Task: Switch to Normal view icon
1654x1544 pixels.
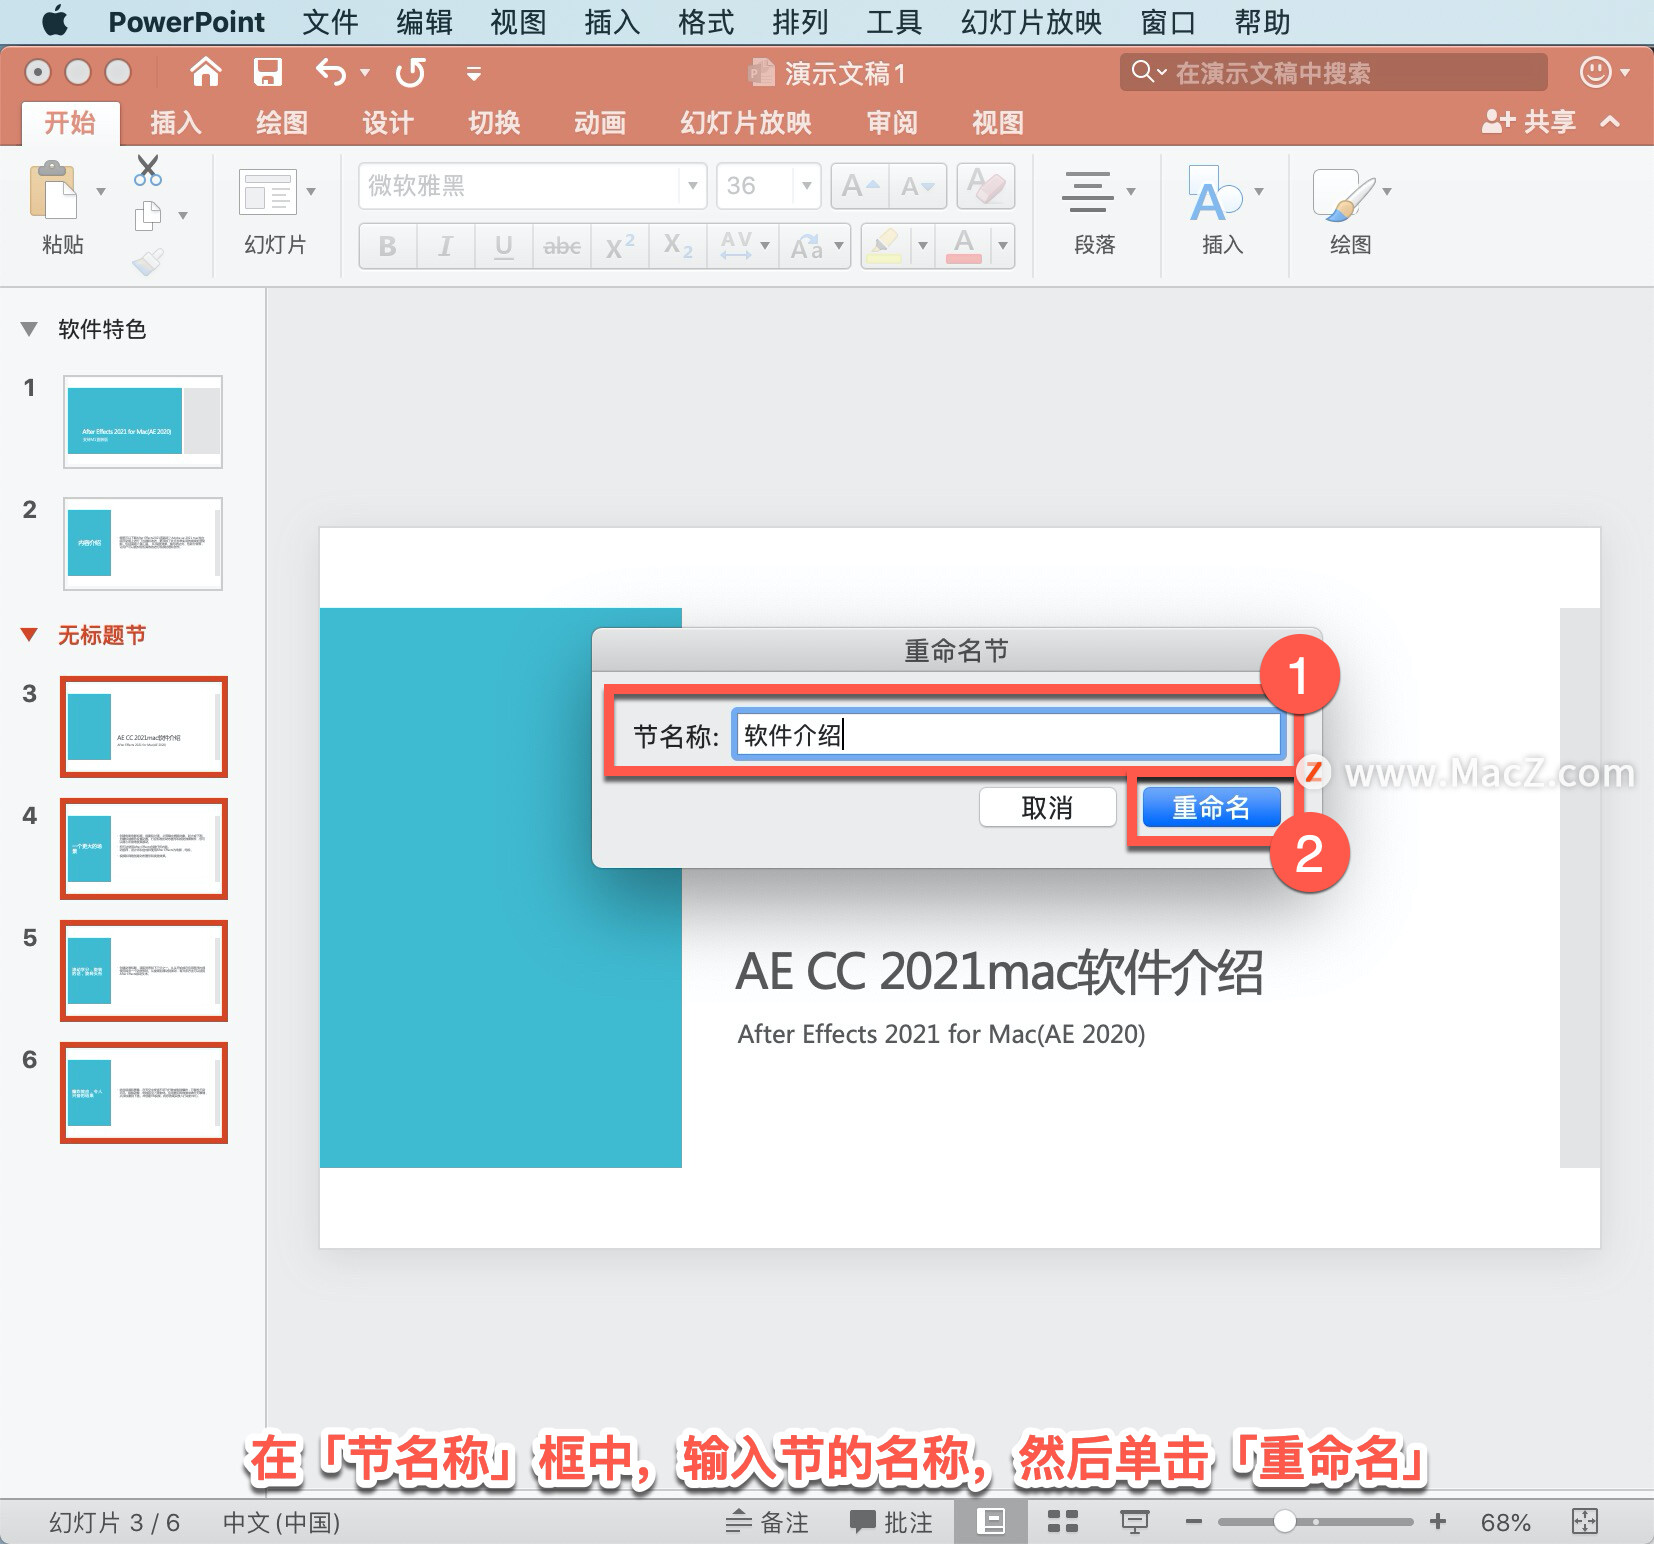Action: click(991, 1522)
